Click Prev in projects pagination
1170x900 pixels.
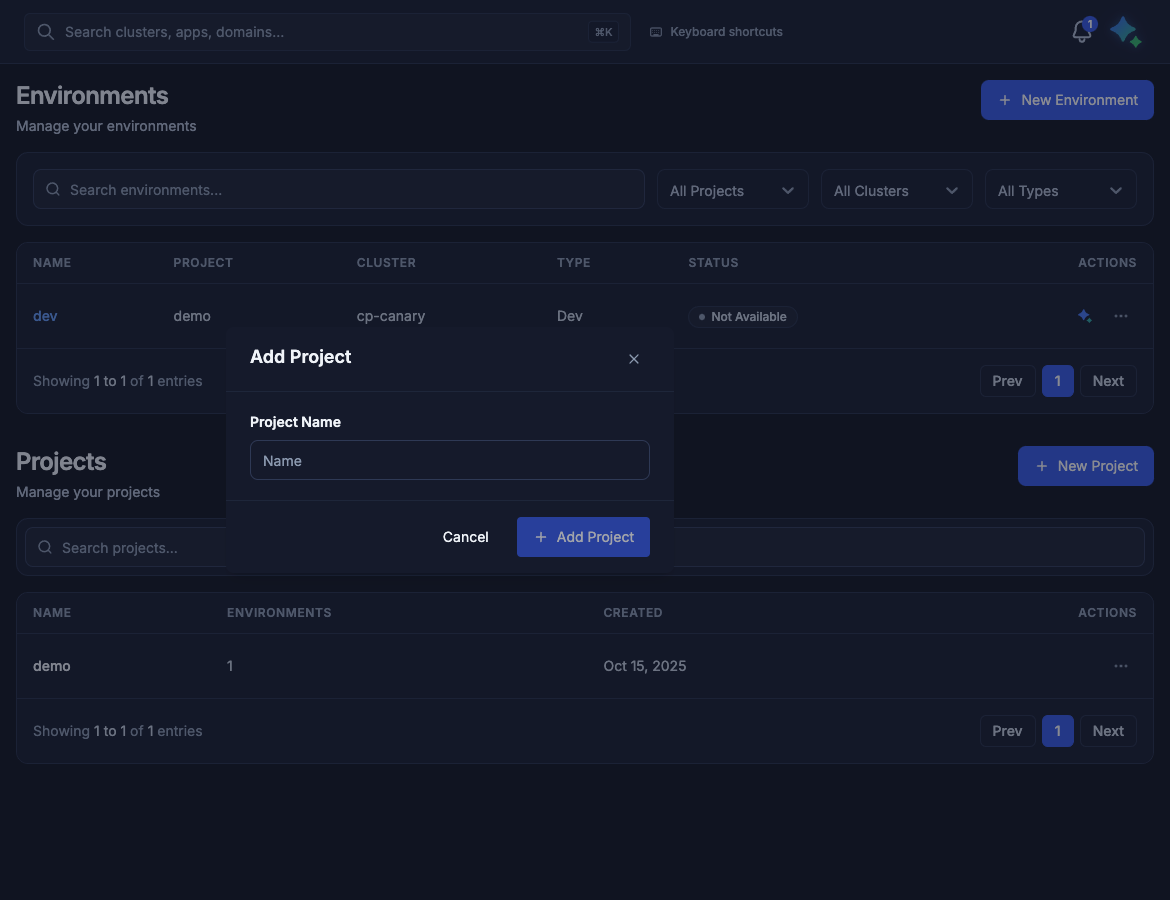pyautogui.click(x=1007, y=731)
